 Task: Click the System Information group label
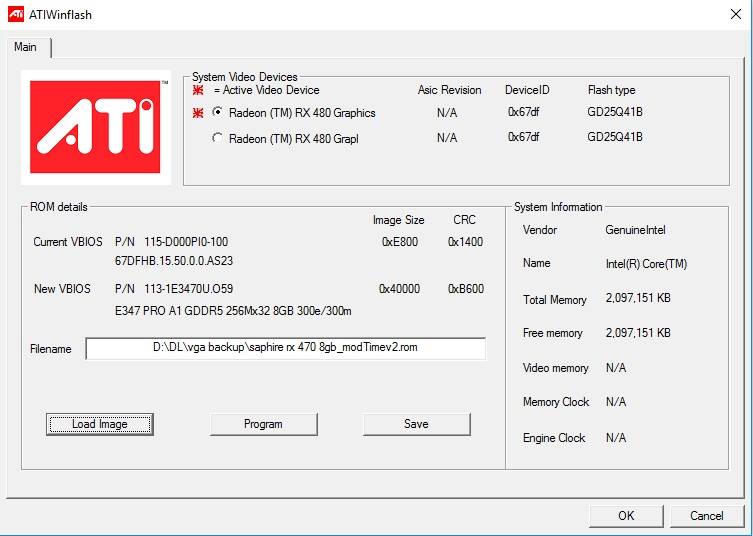(558, 207)
